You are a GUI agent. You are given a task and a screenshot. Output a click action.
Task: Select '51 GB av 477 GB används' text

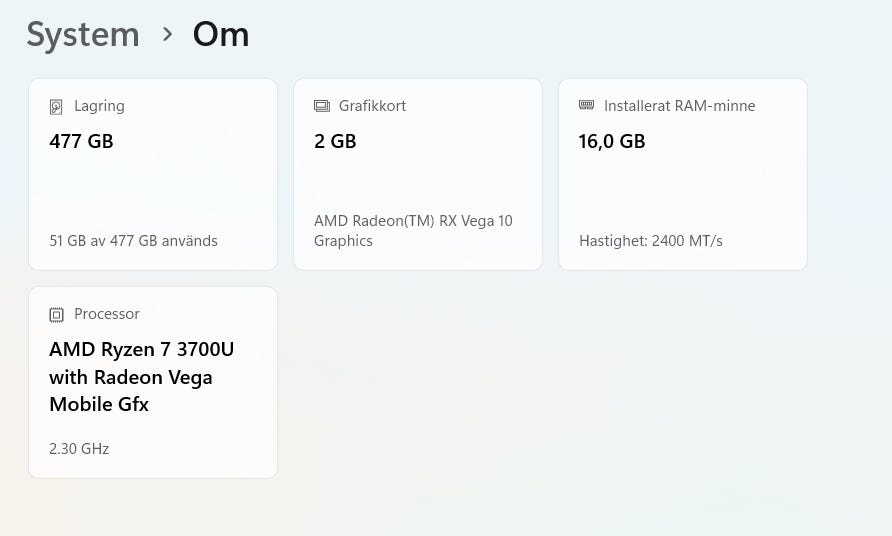click(134, 241)
